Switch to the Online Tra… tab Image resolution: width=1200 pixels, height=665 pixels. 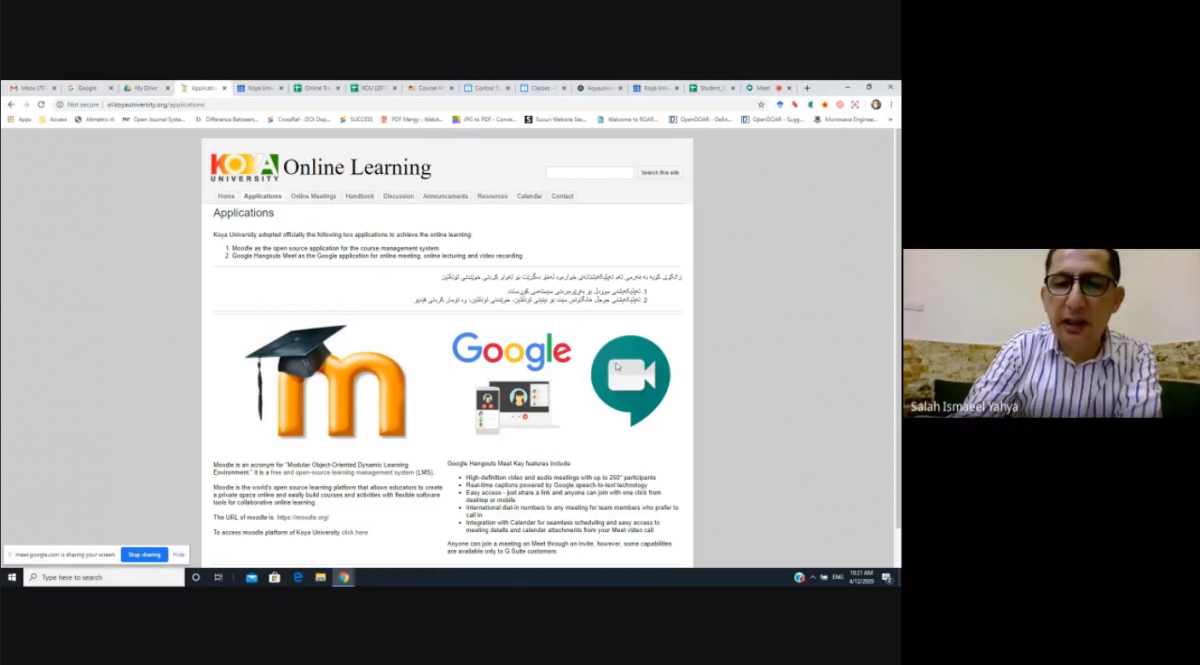(316, 88)
